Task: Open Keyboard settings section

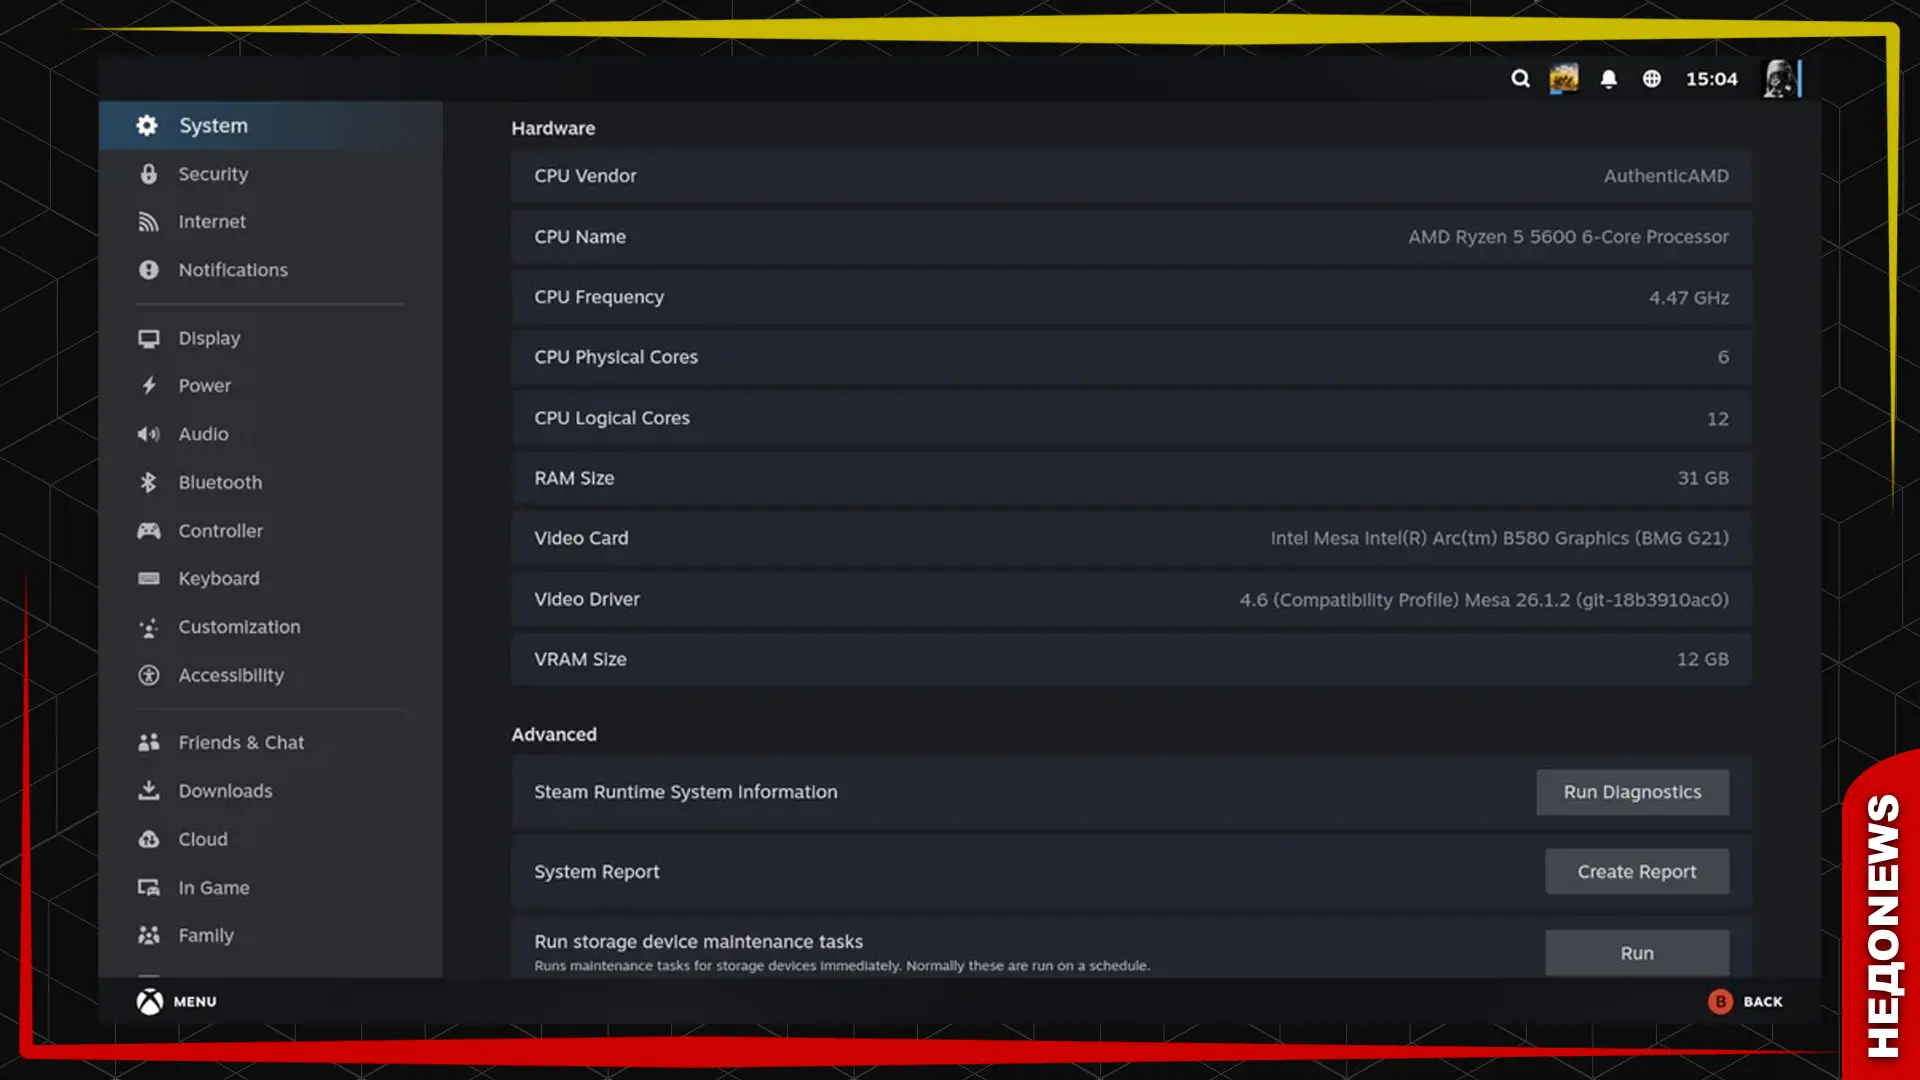Action: click(270, 579)
